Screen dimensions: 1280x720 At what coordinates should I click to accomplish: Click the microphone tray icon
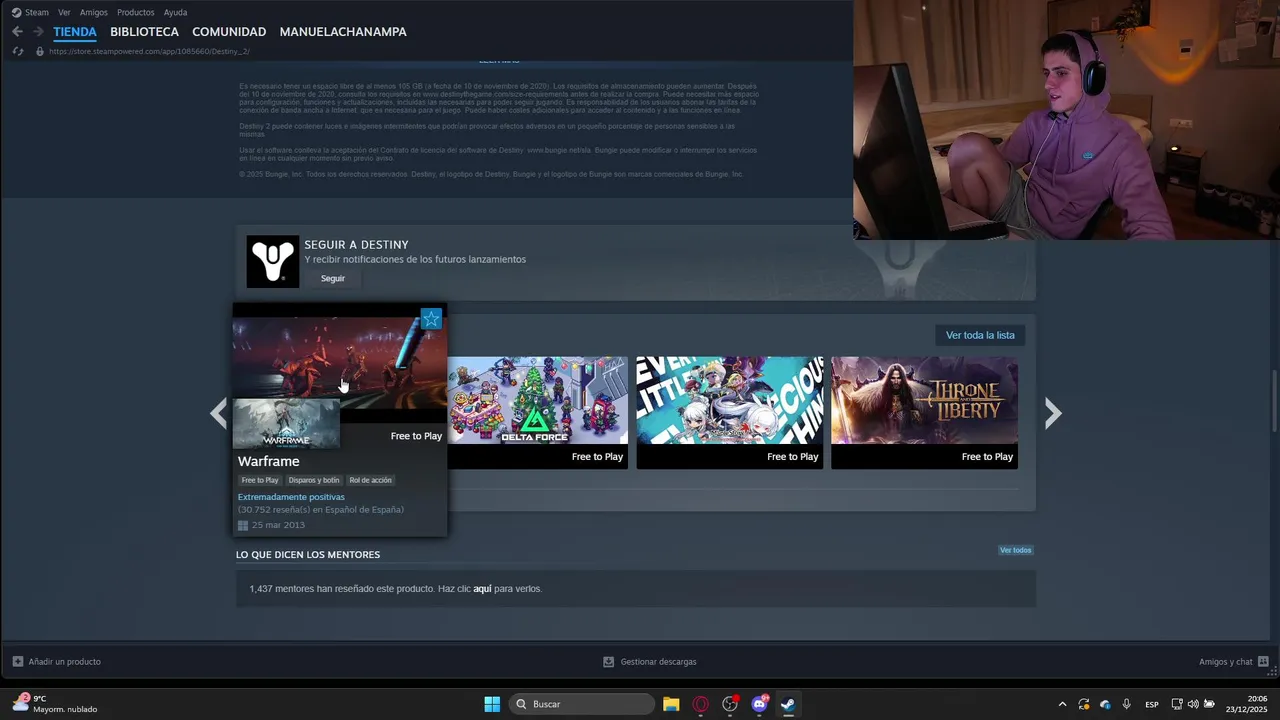click(1127, 704)
